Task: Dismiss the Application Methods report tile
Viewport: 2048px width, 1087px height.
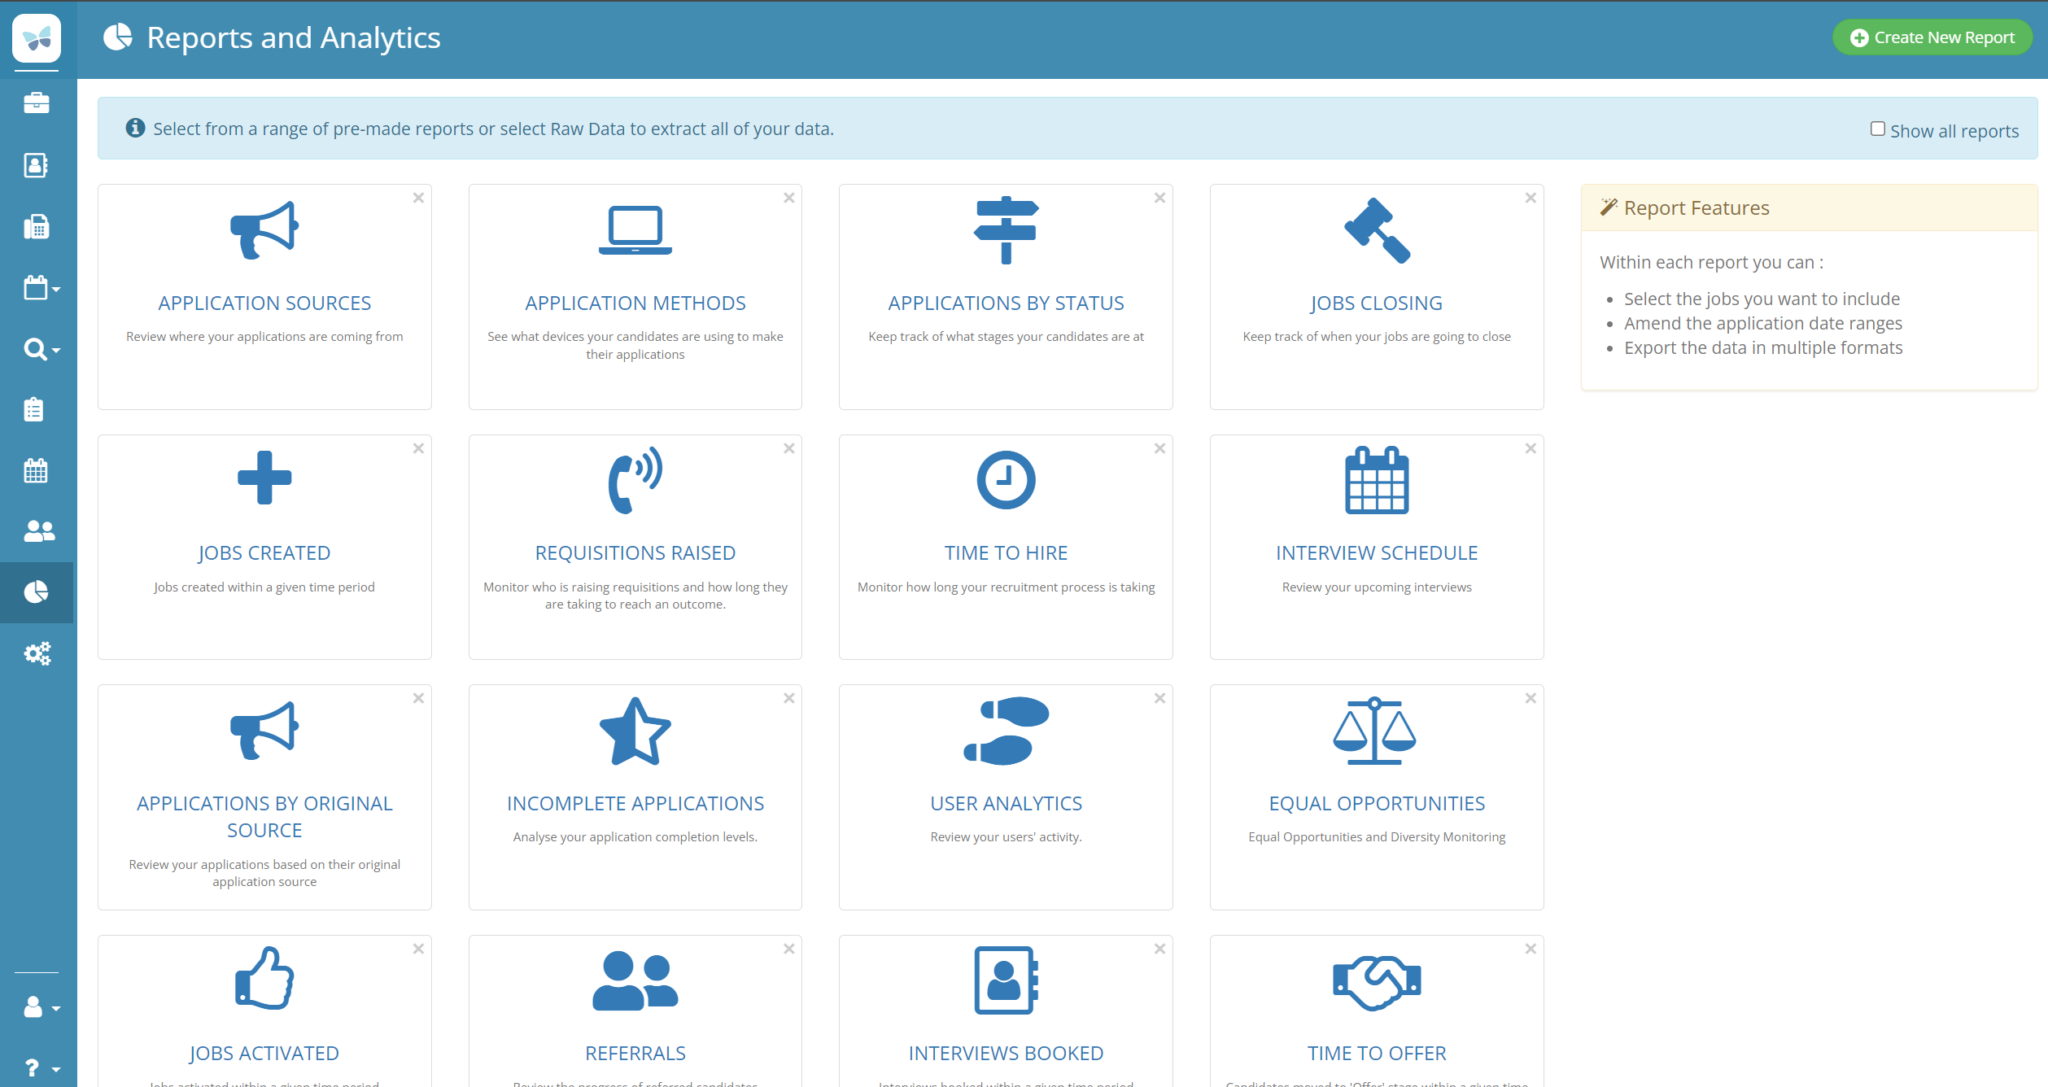Action: pos(789,198)
